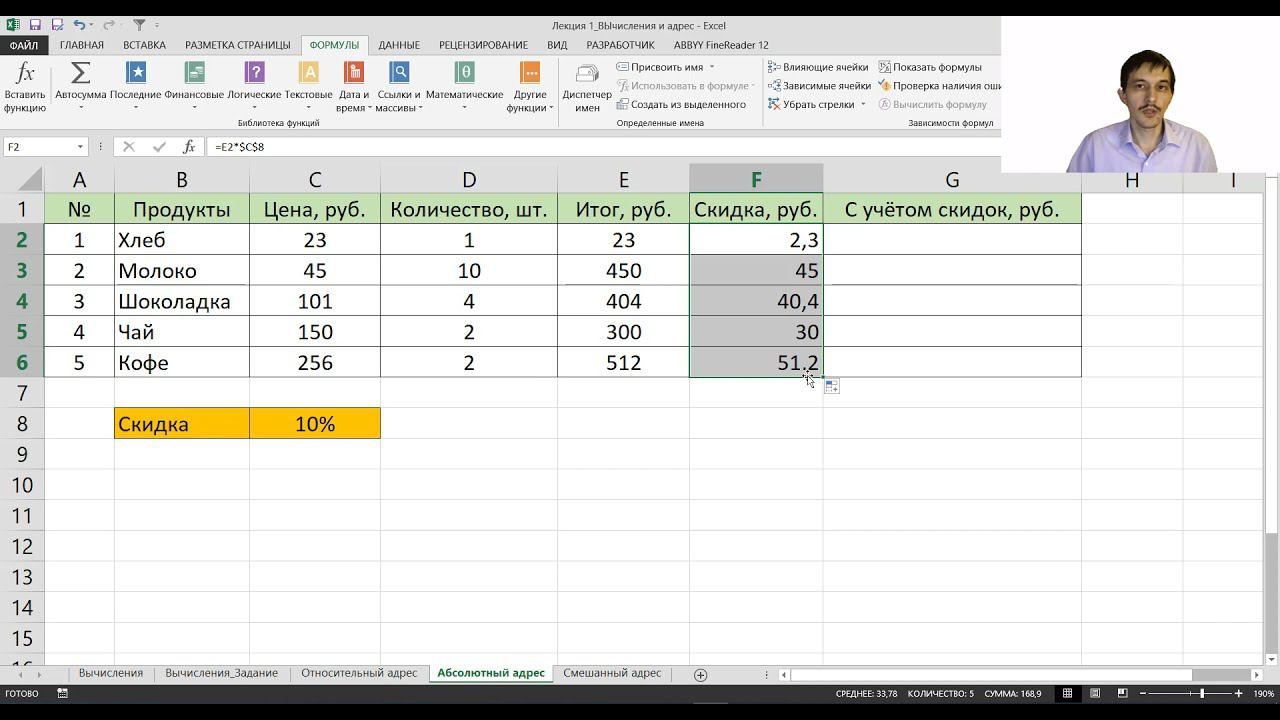
Task: Click the Excel logo icon in the title bar
Action: point(13,25)
